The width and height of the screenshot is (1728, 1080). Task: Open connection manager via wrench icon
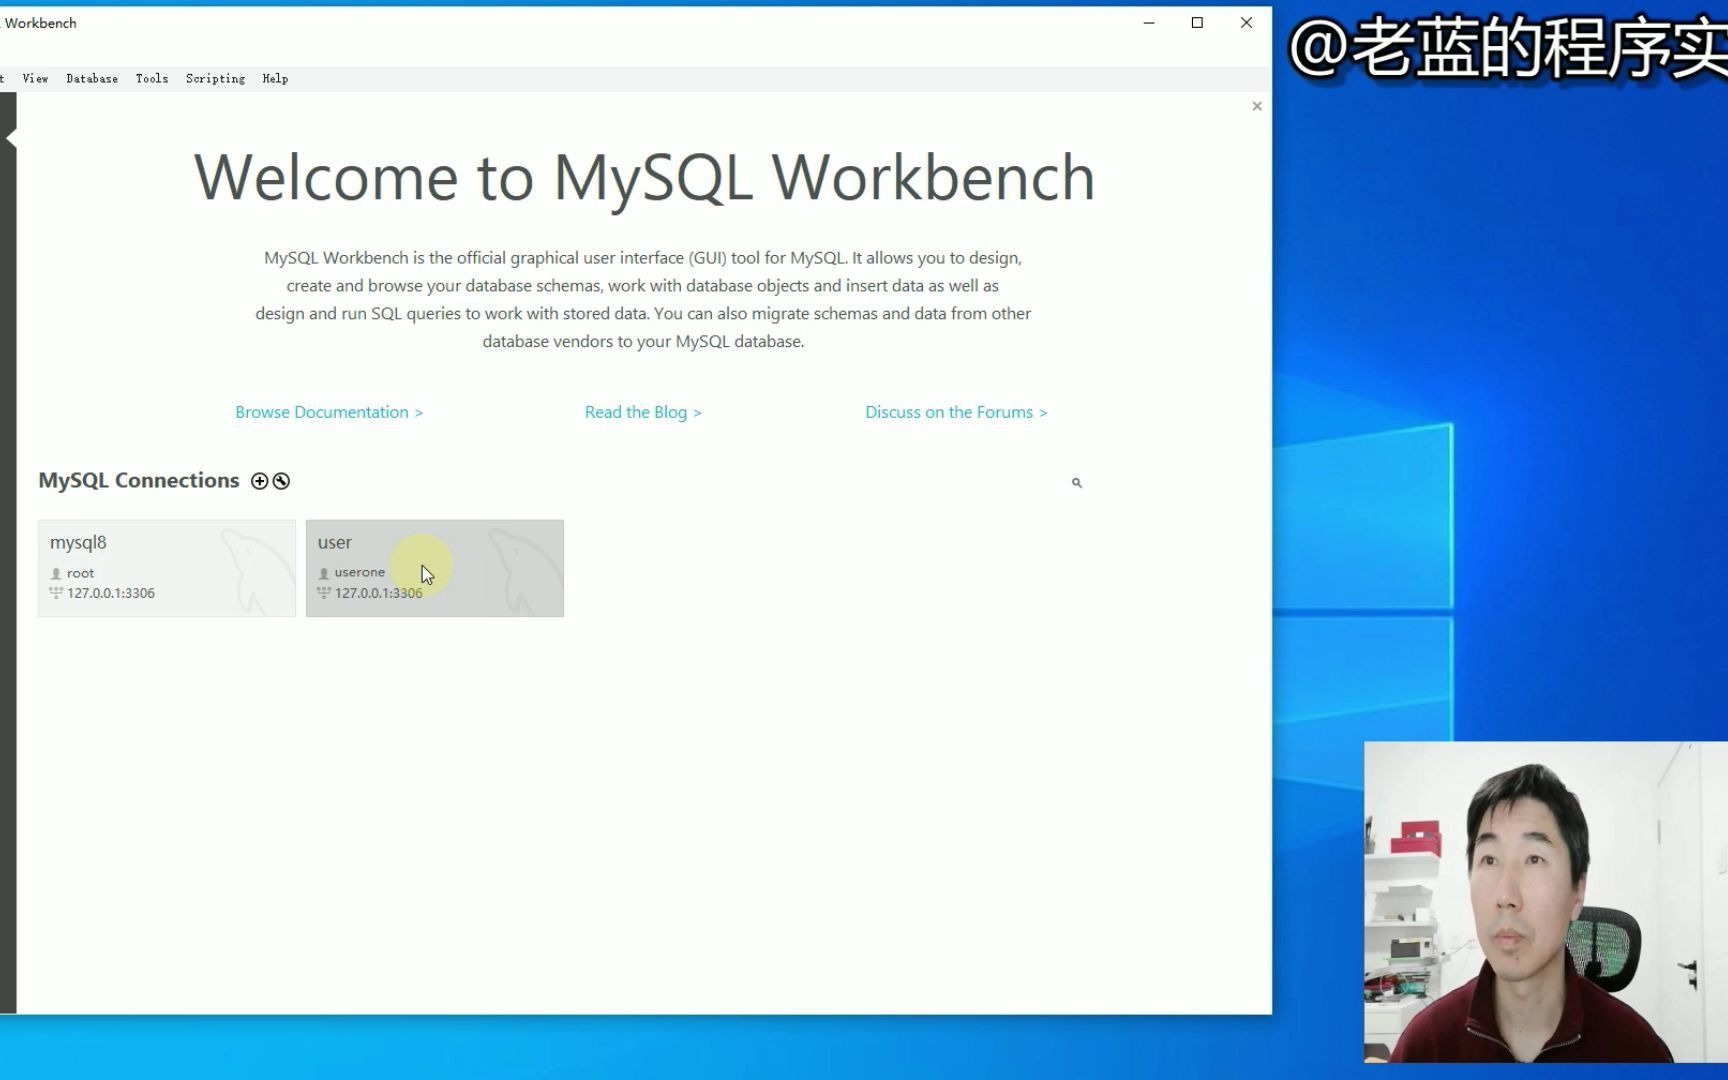coord(281,481)
